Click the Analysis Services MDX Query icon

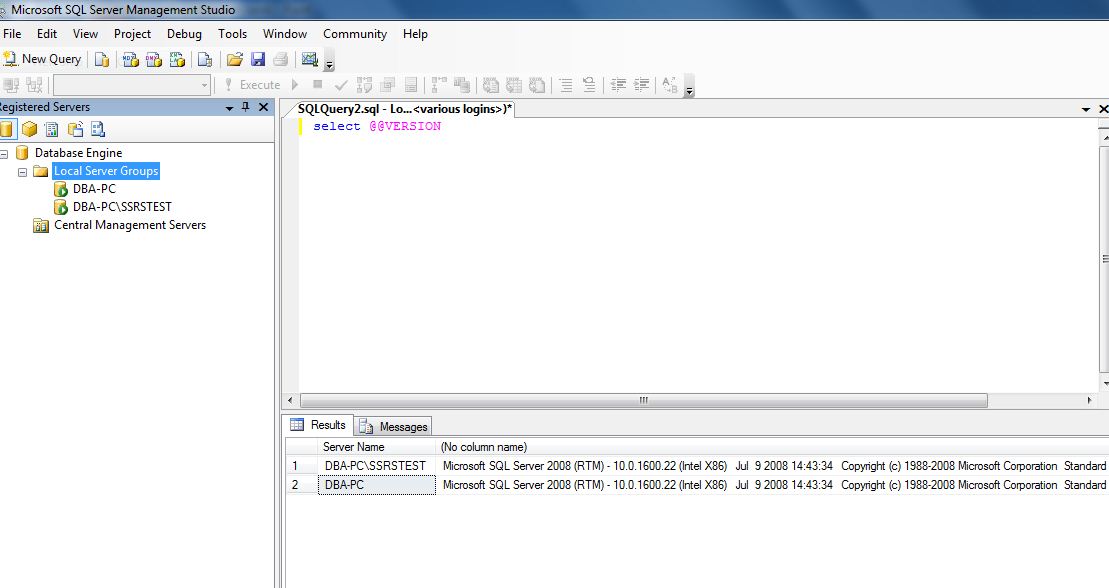coord(130,59)
